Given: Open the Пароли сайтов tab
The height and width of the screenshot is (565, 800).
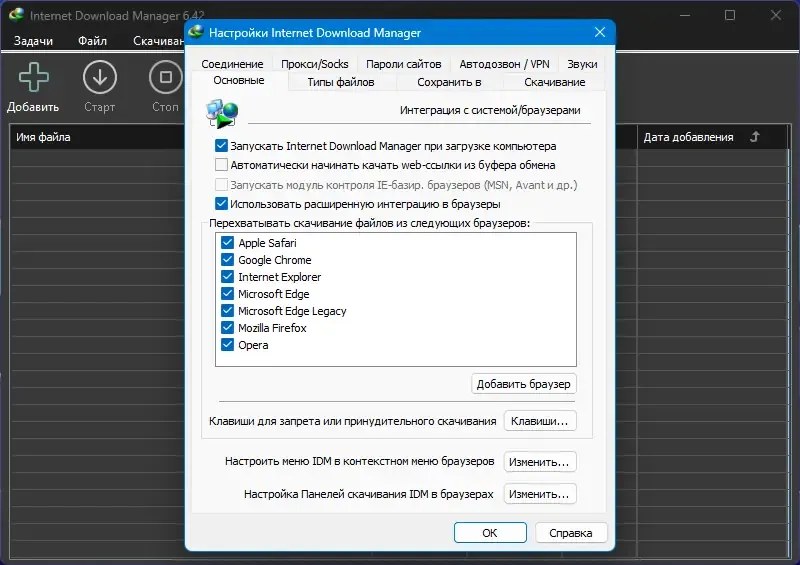Looking at the screenshot, I should click(404, 64).
